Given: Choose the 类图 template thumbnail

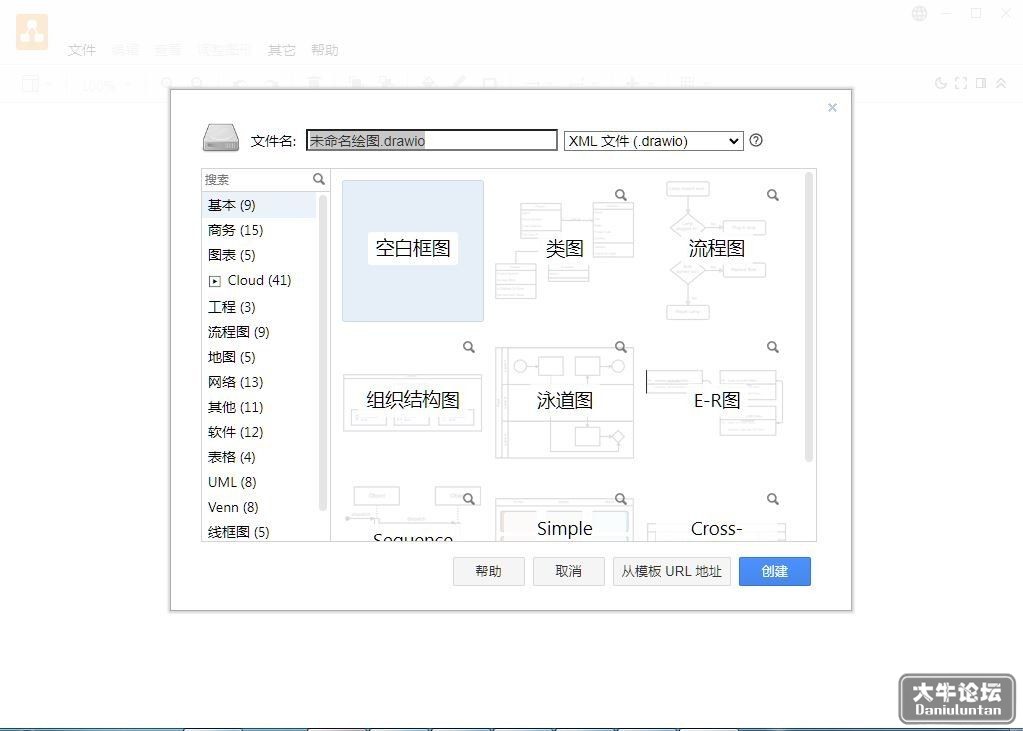Looking at the screenshot, I should pyautogui.click(x=564, y=251).
